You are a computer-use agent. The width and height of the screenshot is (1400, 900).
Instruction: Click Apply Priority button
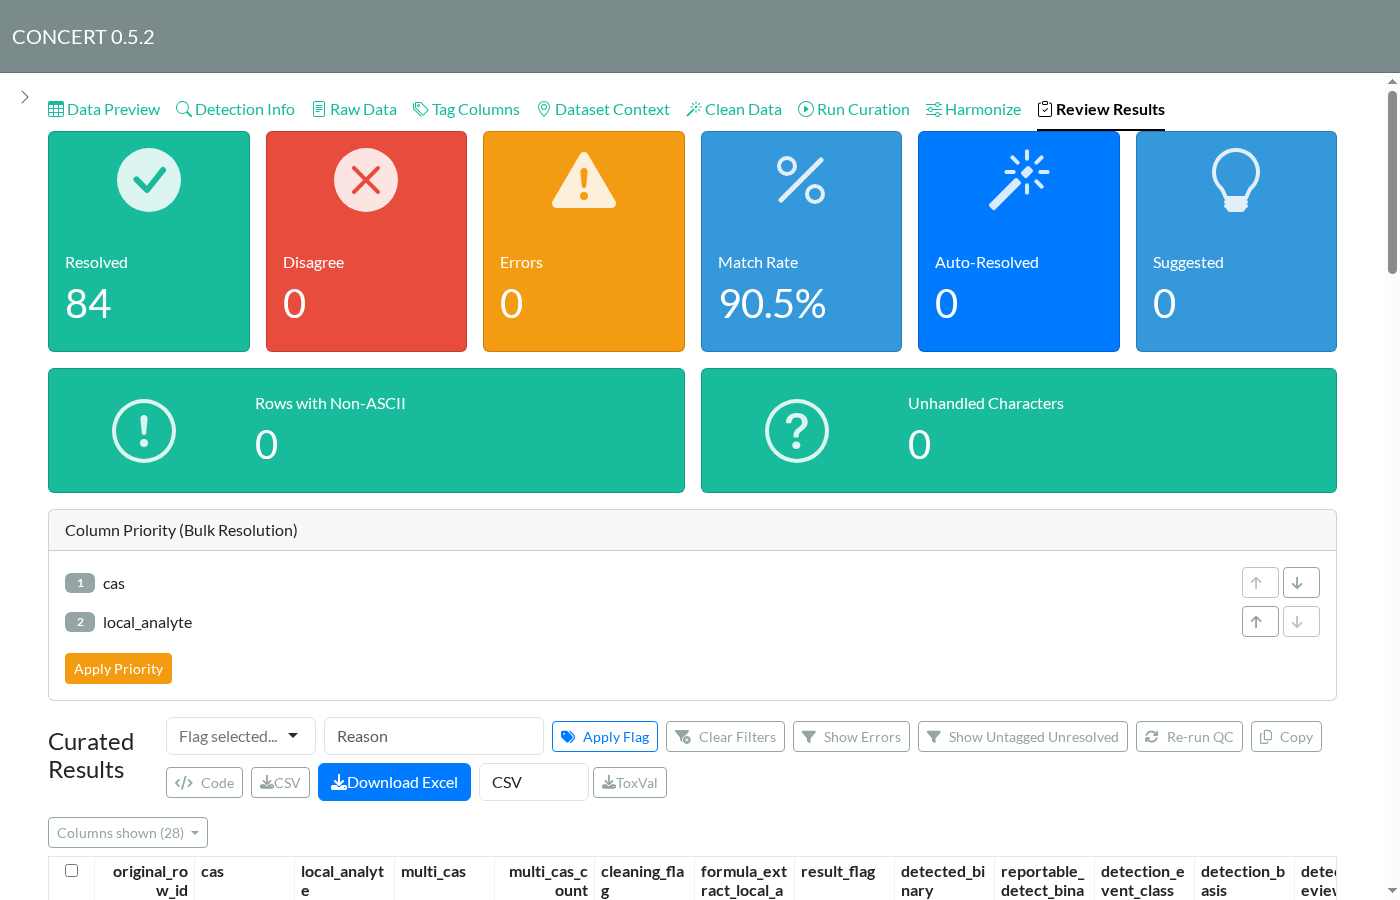(x=118, y=669)
